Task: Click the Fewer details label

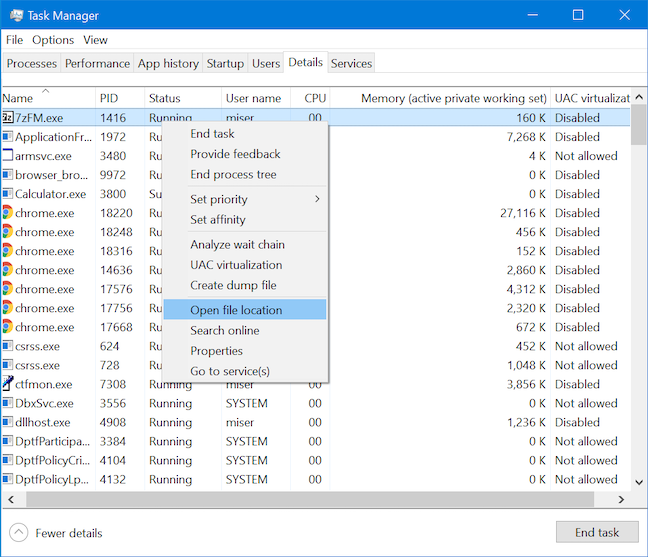Action: pyautogui.click(x=69, y=533)
